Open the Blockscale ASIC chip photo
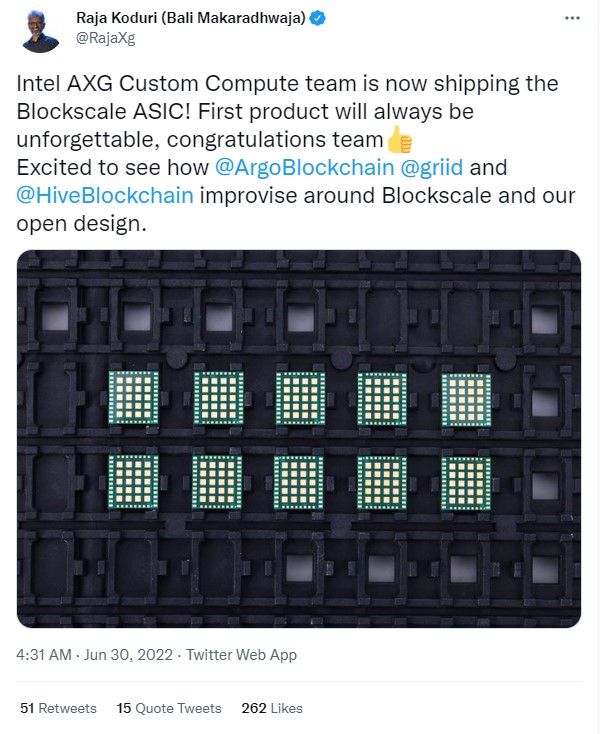 coord(299,439)
